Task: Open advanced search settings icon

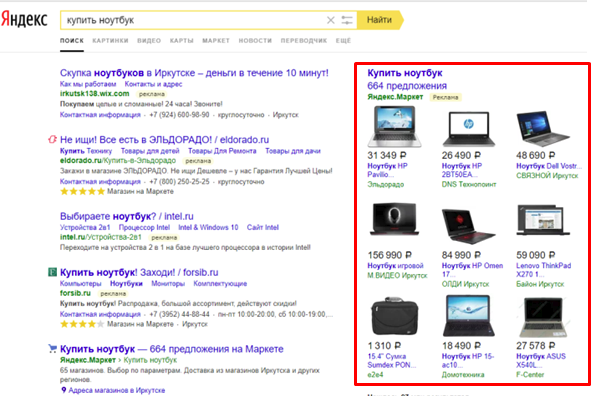Action: (x=347, y=20)
